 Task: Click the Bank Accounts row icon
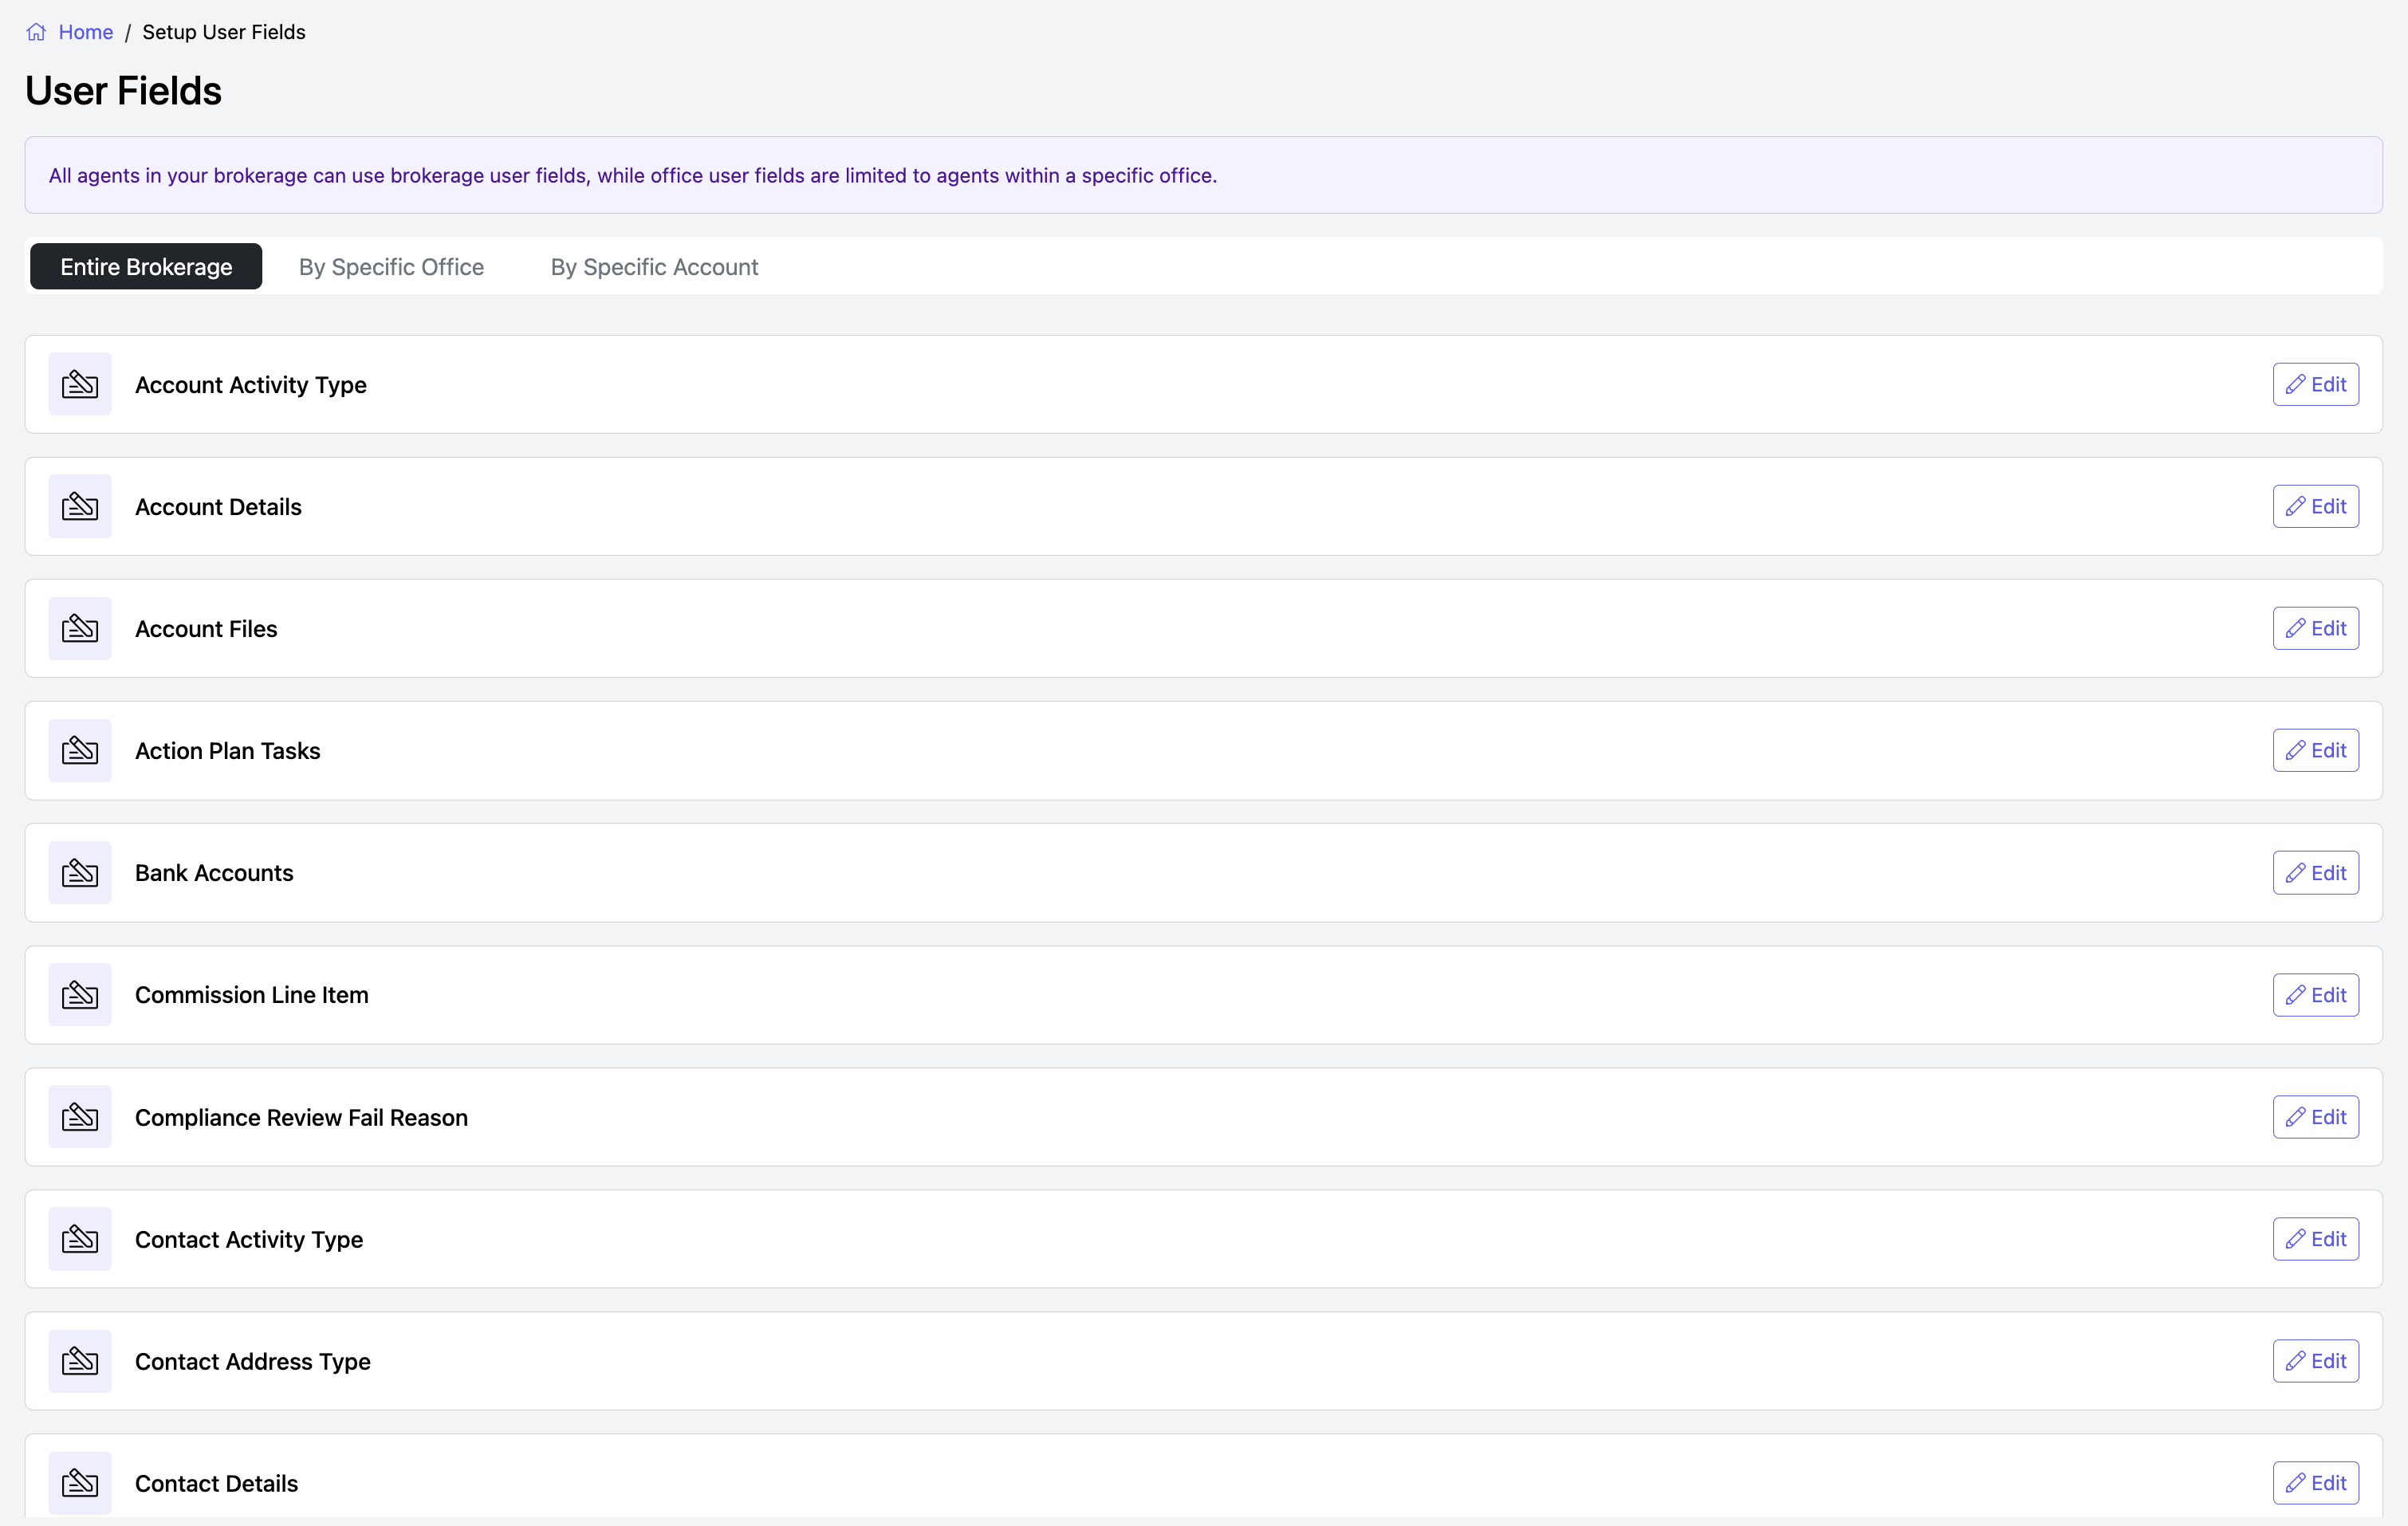click(x=80, y=873)
